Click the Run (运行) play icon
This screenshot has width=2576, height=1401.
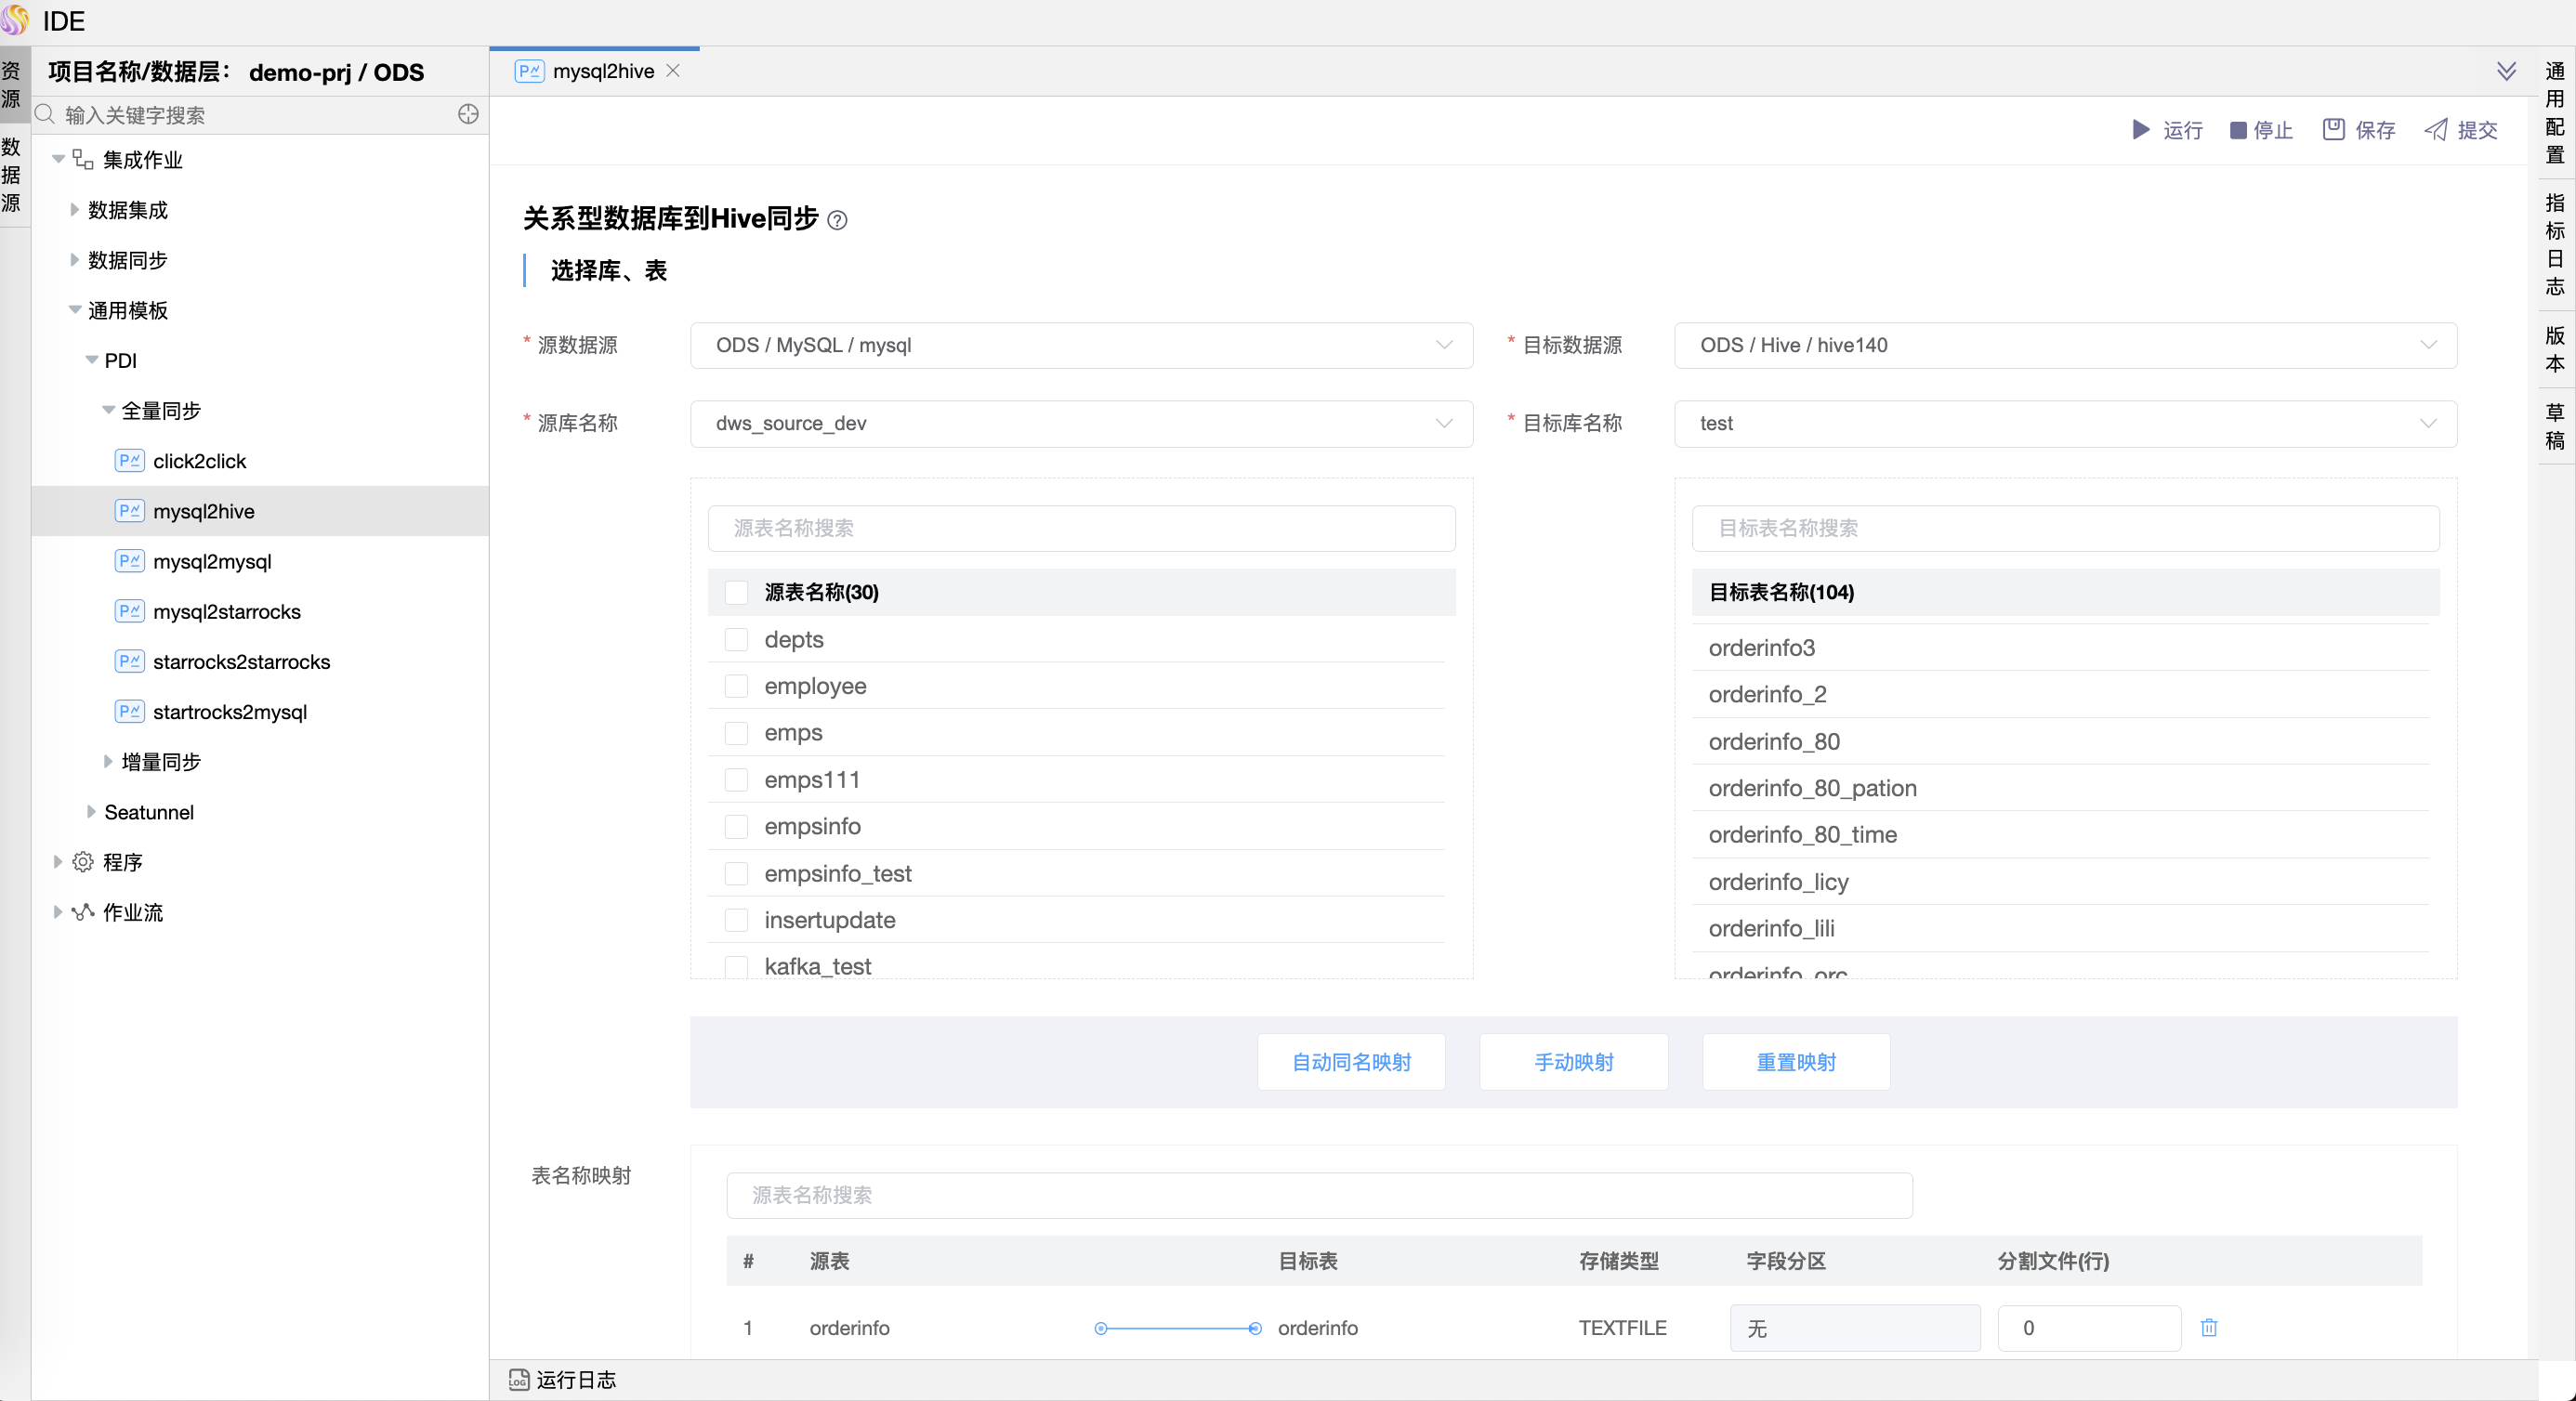coord(2140,130)
